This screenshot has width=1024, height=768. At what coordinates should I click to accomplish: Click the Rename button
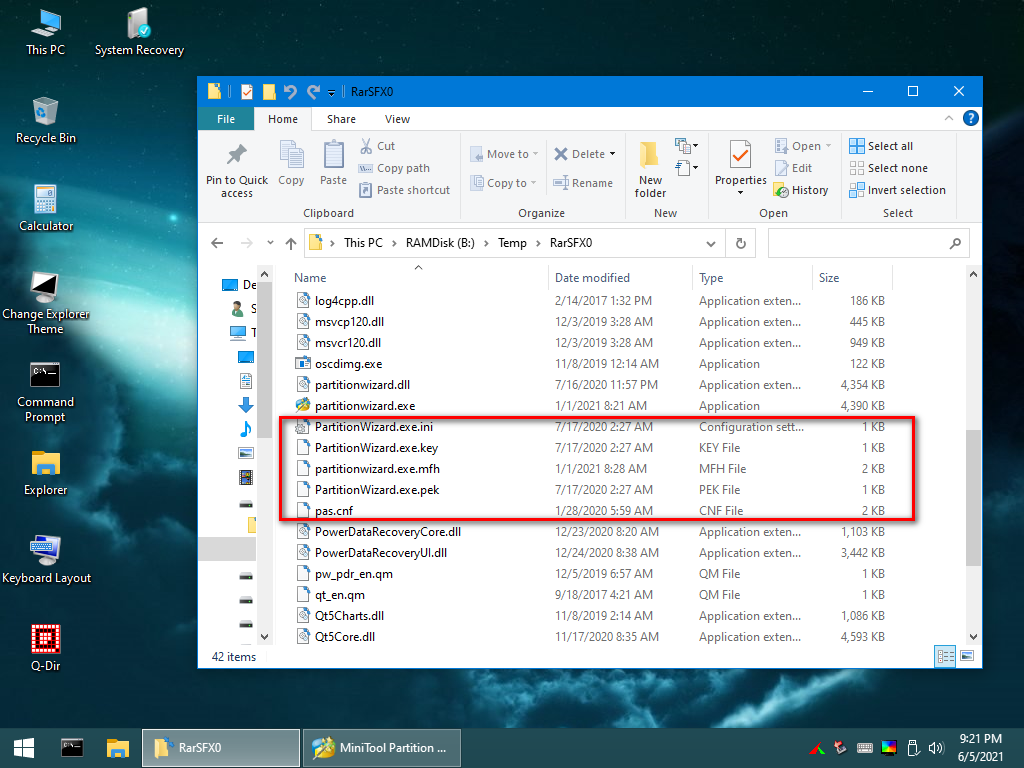point(583,183)
